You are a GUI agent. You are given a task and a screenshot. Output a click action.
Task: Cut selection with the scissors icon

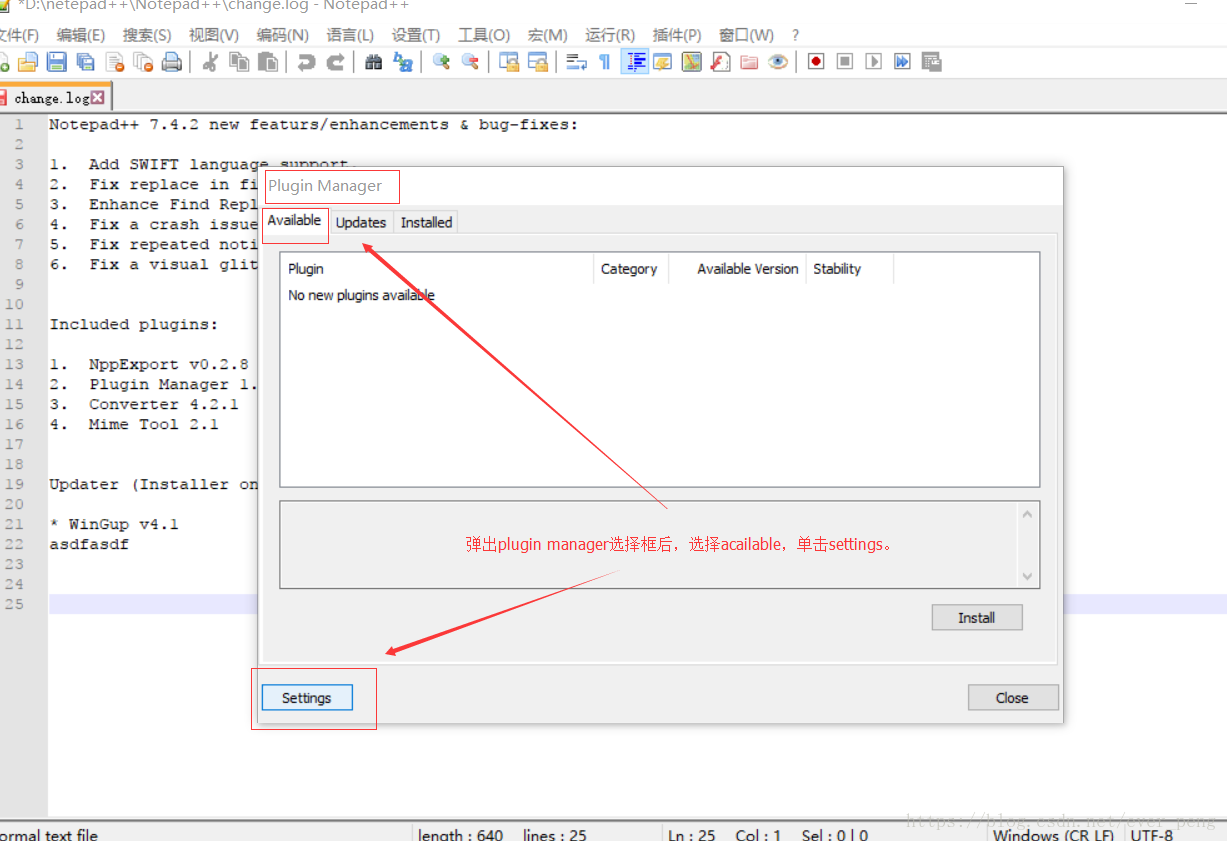(210, 62)
